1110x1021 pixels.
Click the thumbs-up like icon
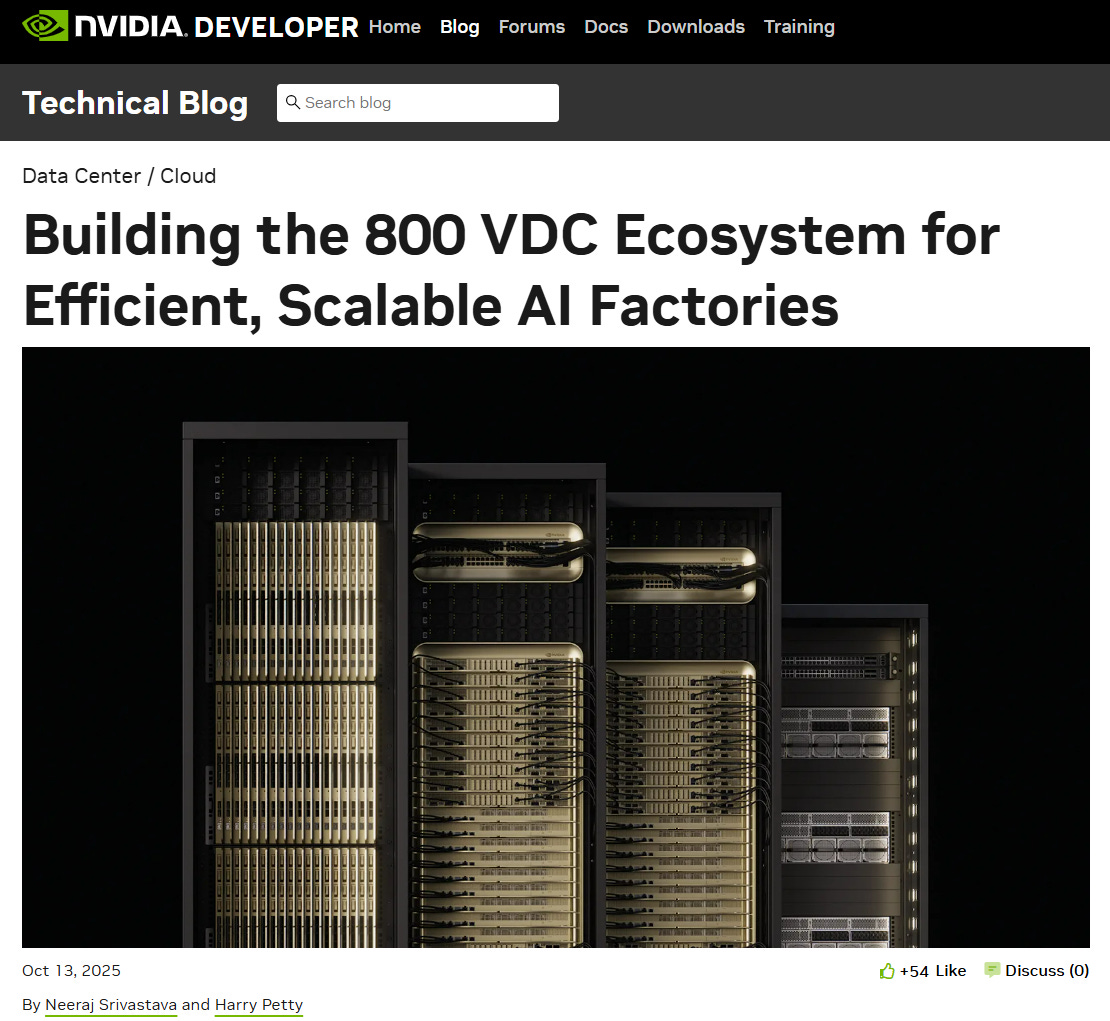(x=886, y=971)
